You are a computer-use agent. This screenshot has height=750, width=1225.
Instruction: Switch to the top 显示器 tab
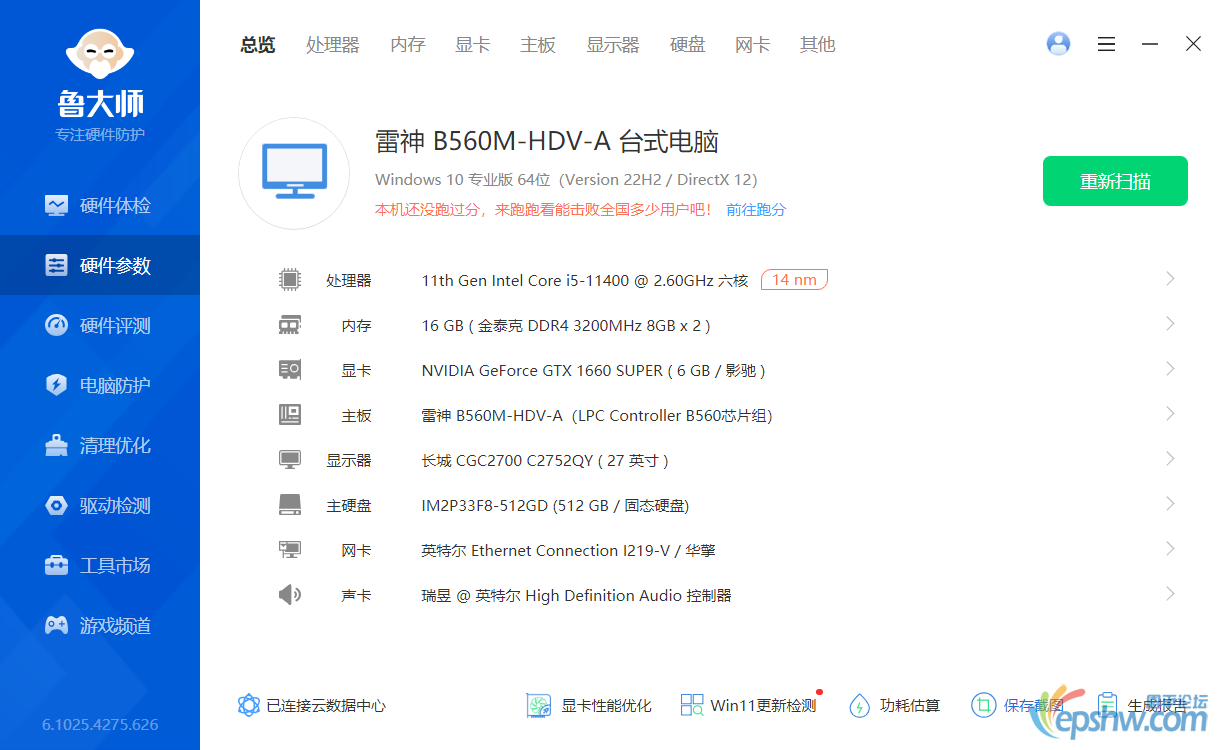pyautogui.click(x=613, y=45)
